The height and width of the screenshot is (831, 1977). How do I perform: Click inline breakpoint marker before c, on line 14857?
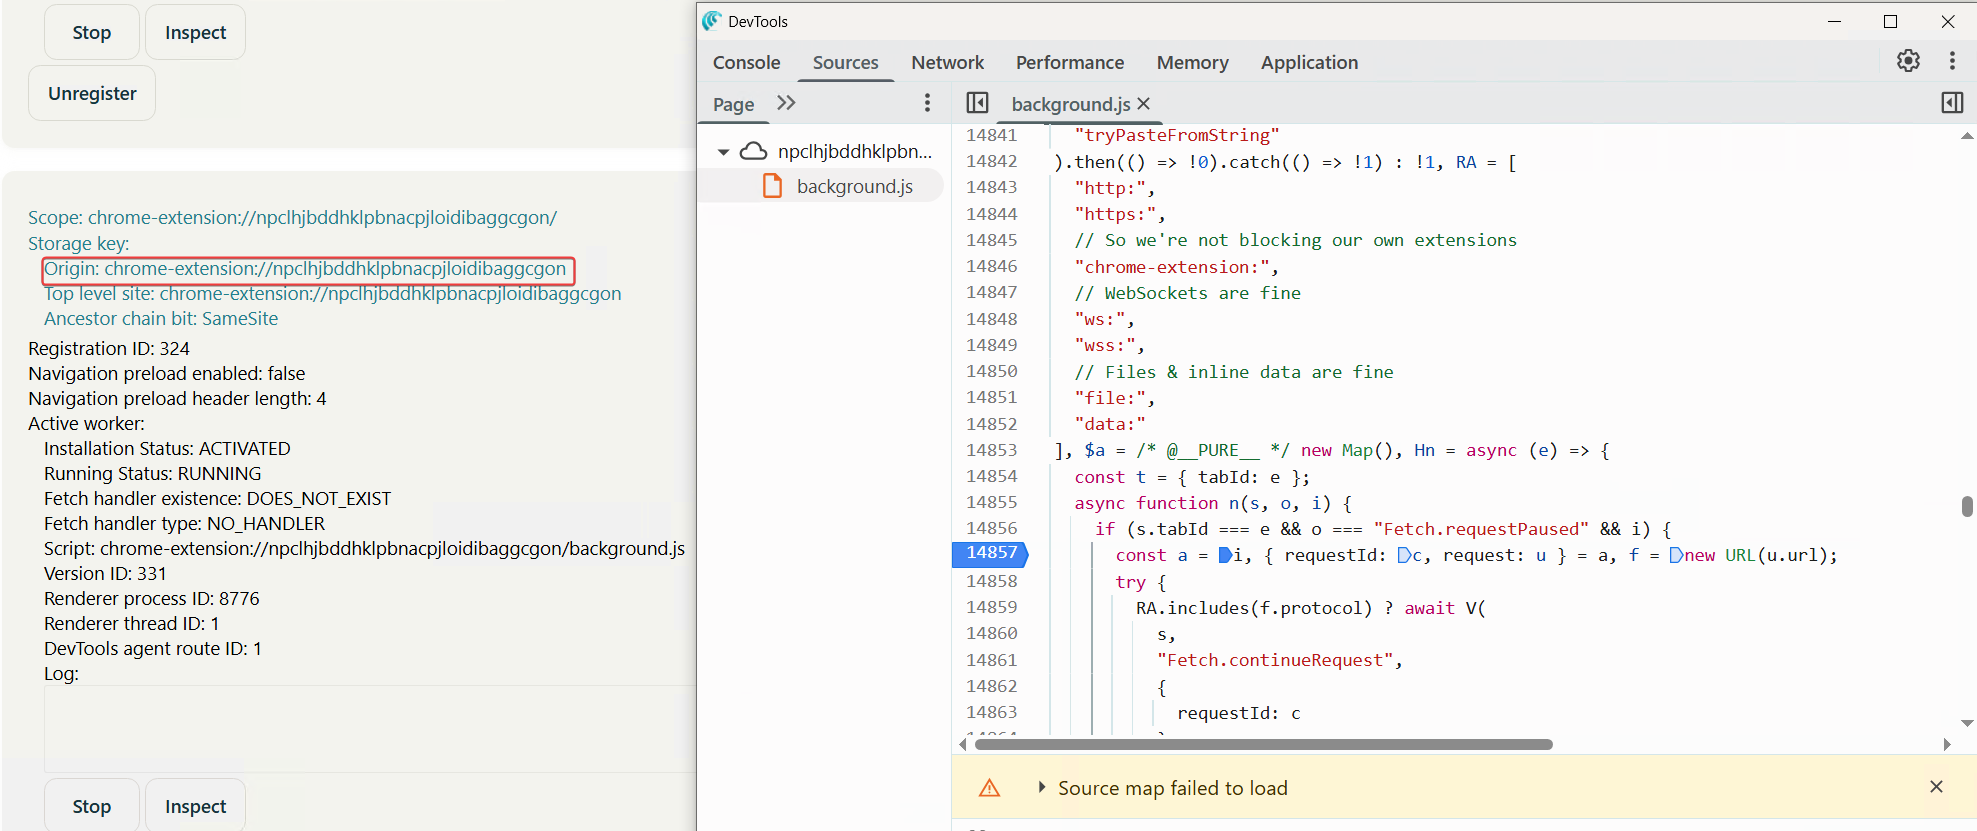coord(1404,555)
